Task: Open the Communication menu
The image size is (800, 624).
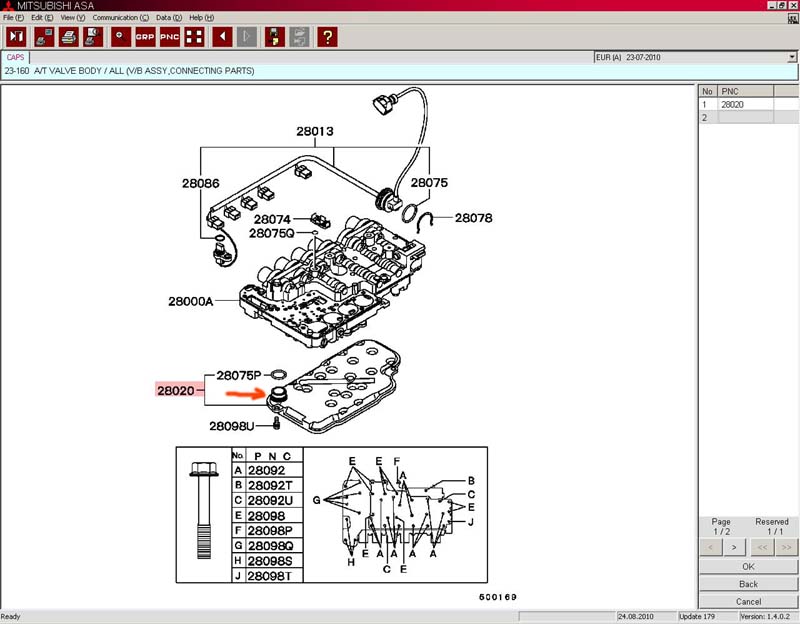Action: pos(121,18)
